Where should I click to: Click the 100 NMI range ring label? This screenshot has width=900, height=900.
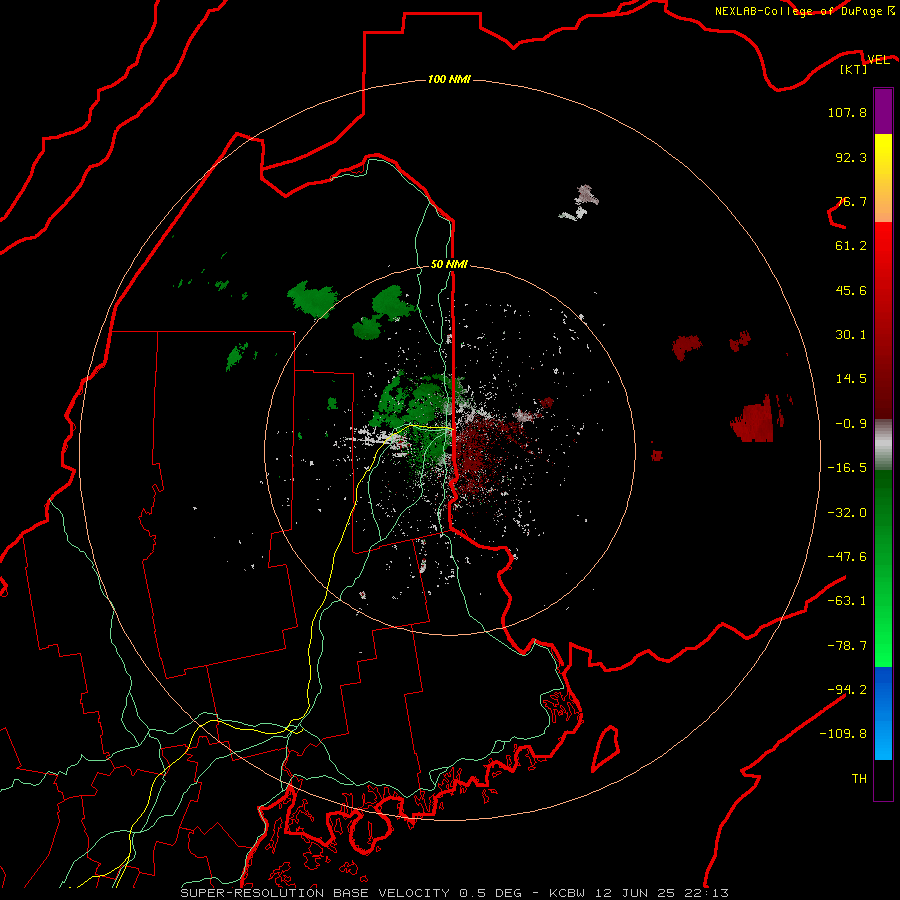(x=449, y=79)
